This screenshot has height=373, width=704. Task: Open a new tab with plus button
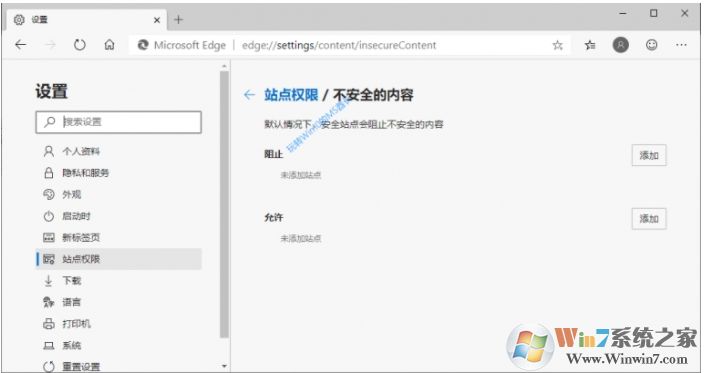(179, 20)
